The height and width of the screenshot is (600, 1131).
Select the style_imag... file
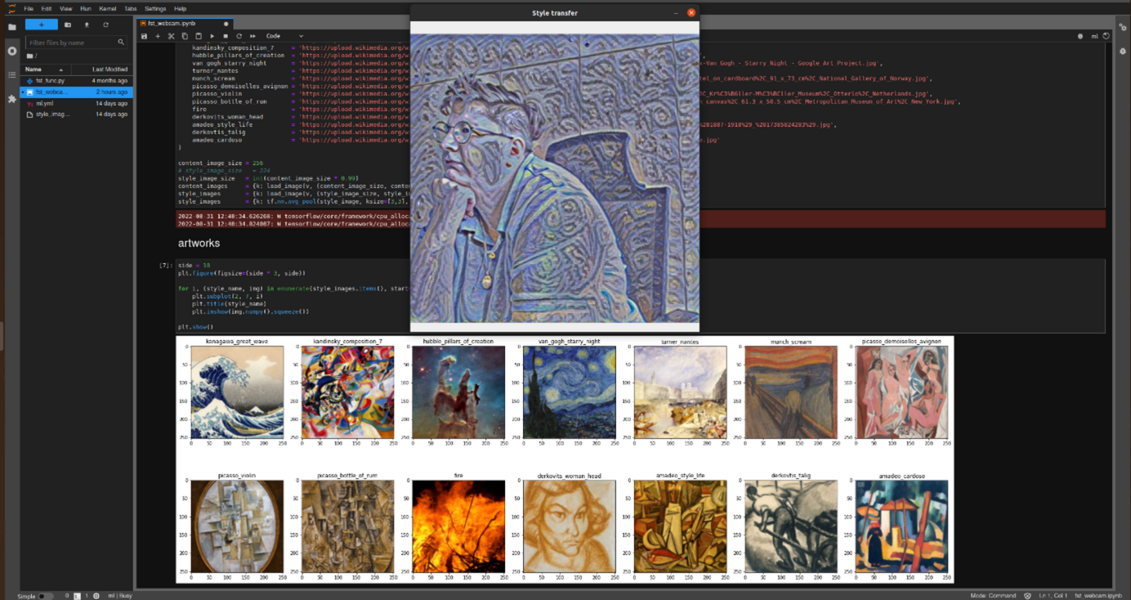pyautogui.click(x=76, y=114)
